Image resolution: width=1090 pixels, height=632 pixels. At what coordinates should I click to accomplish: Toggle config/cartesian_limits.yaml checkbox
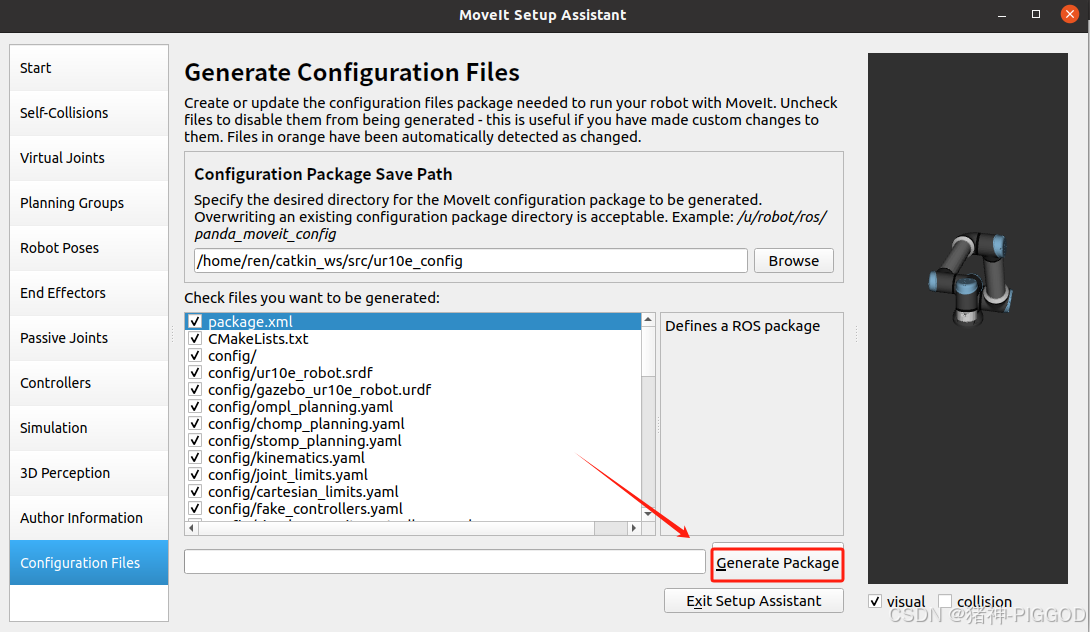click(x=195, y=492)
